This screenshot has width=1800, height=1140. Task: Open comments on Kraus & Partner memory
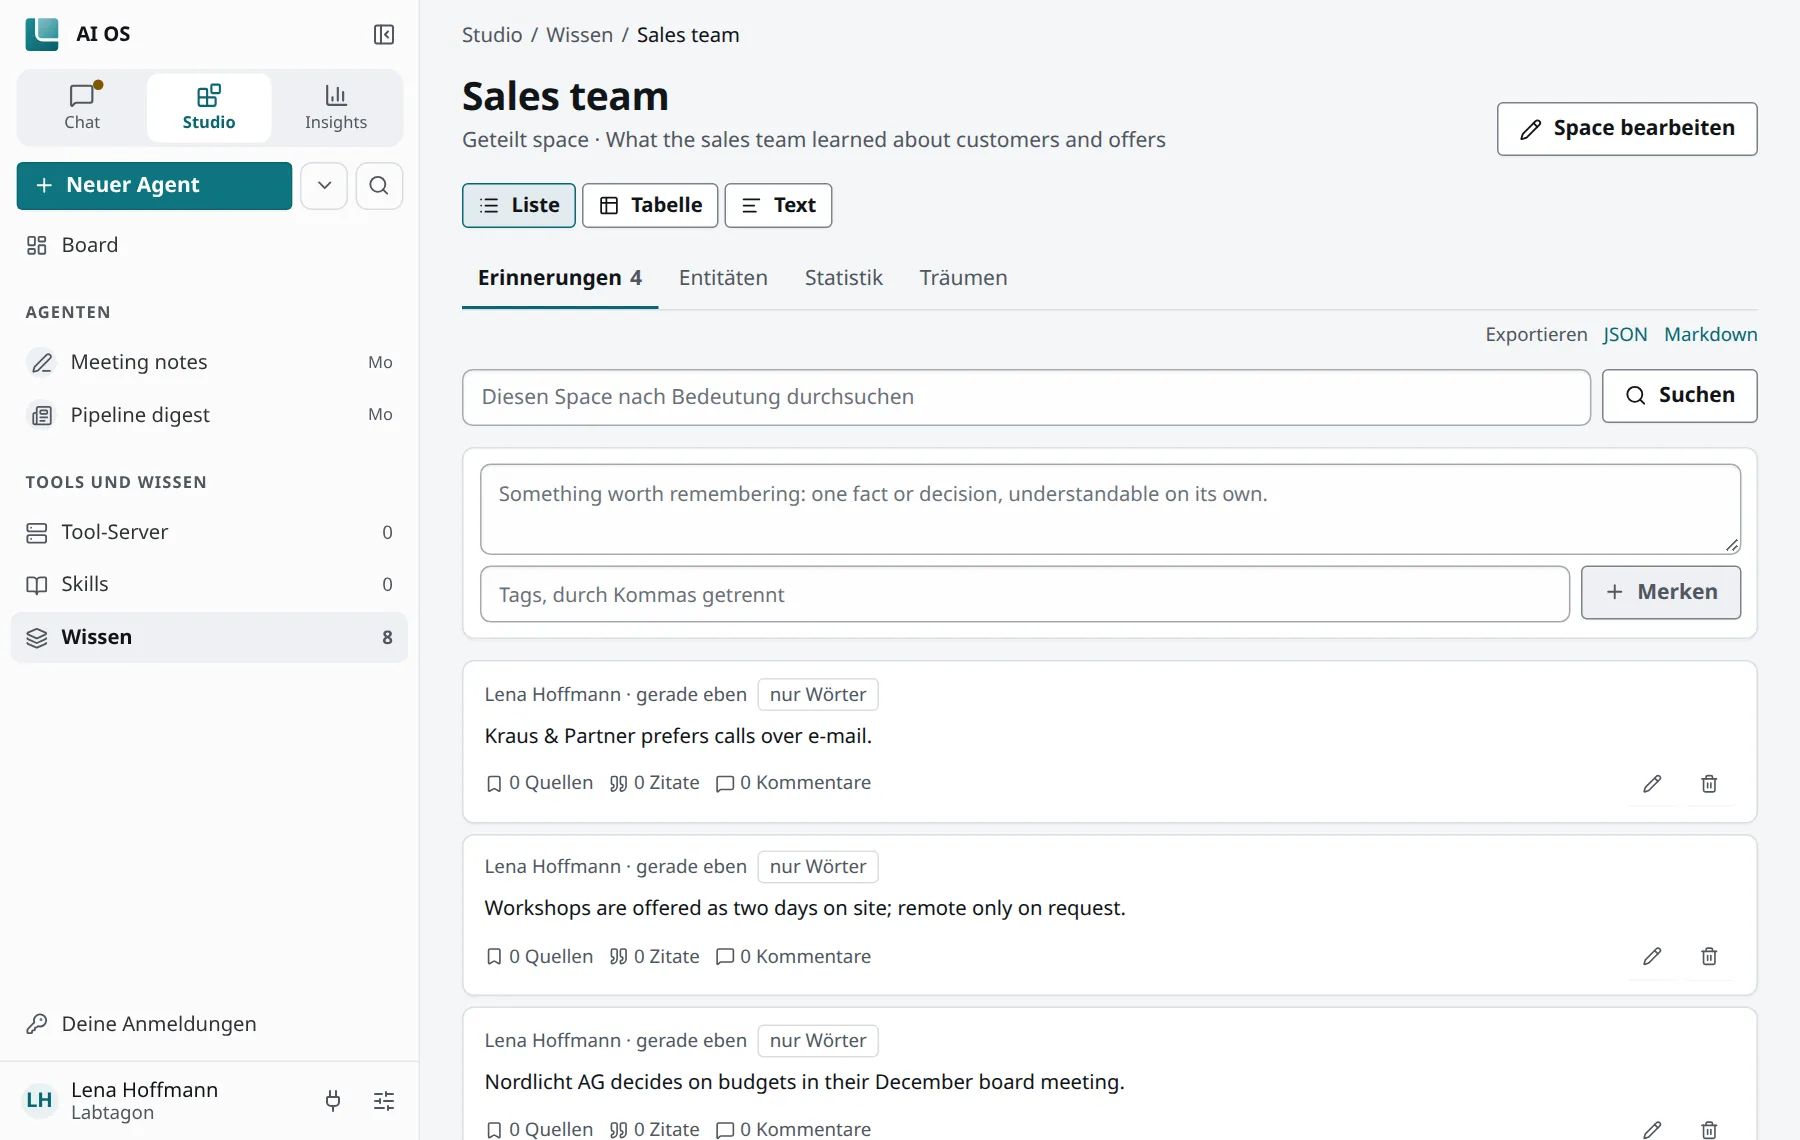pos(793,783)
